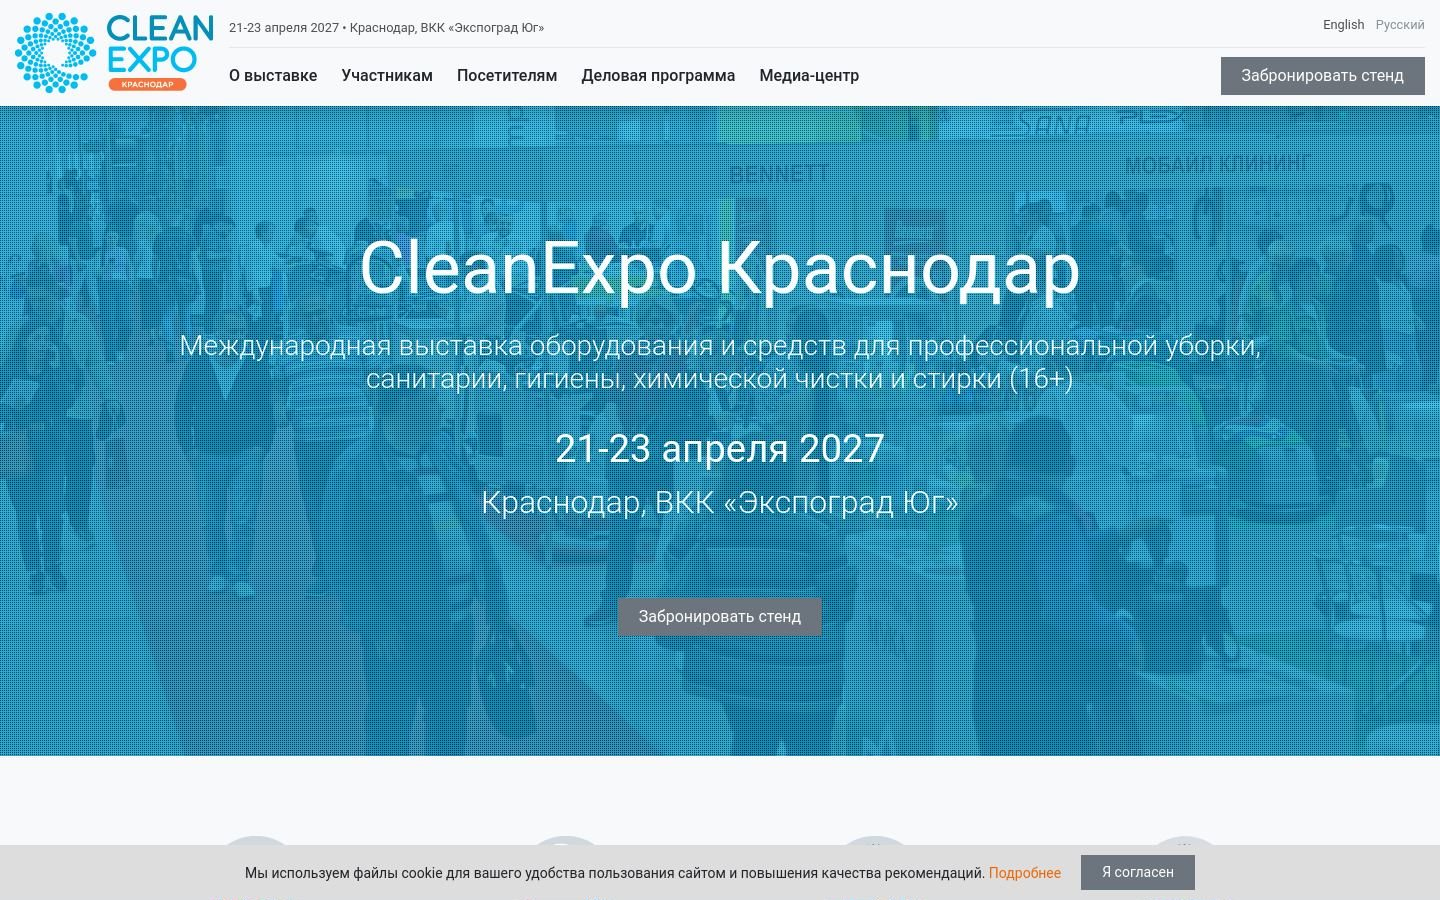Click the hero banner "Забронировать стенд" button
1440x900 pixels.
click(720, 617)
